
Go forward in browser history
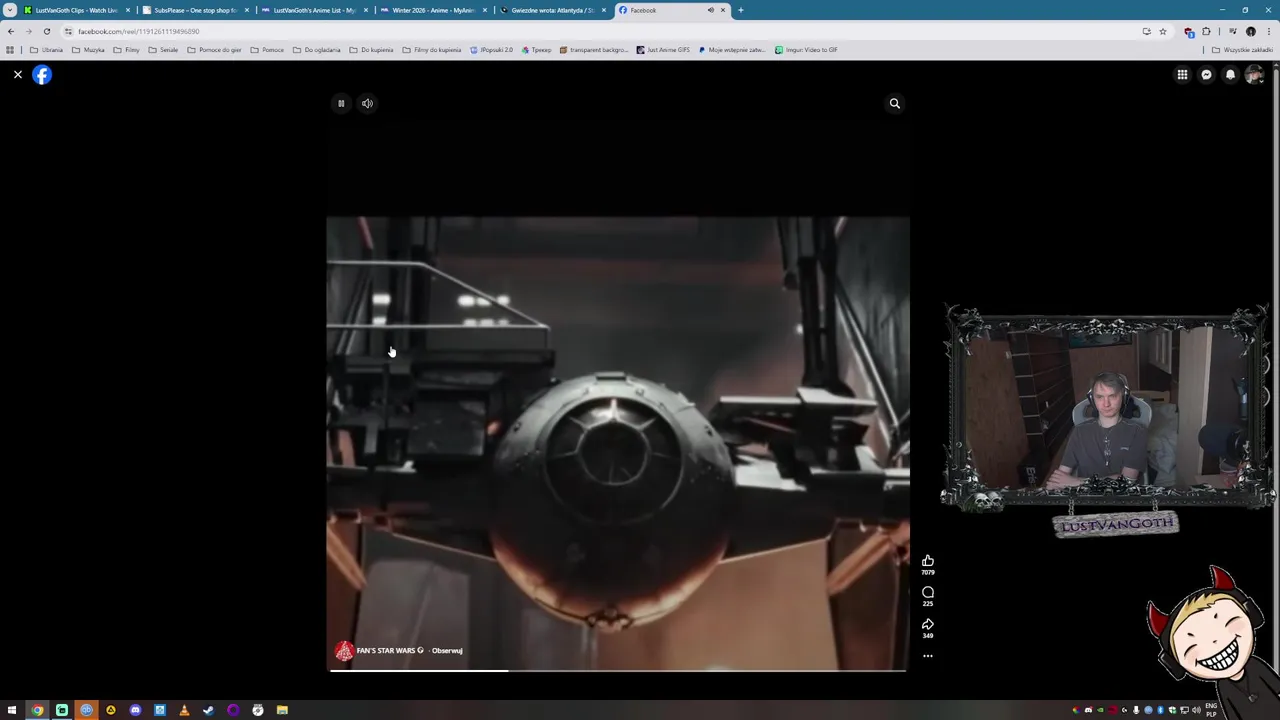pyautogui.click(x=28, y=31)
